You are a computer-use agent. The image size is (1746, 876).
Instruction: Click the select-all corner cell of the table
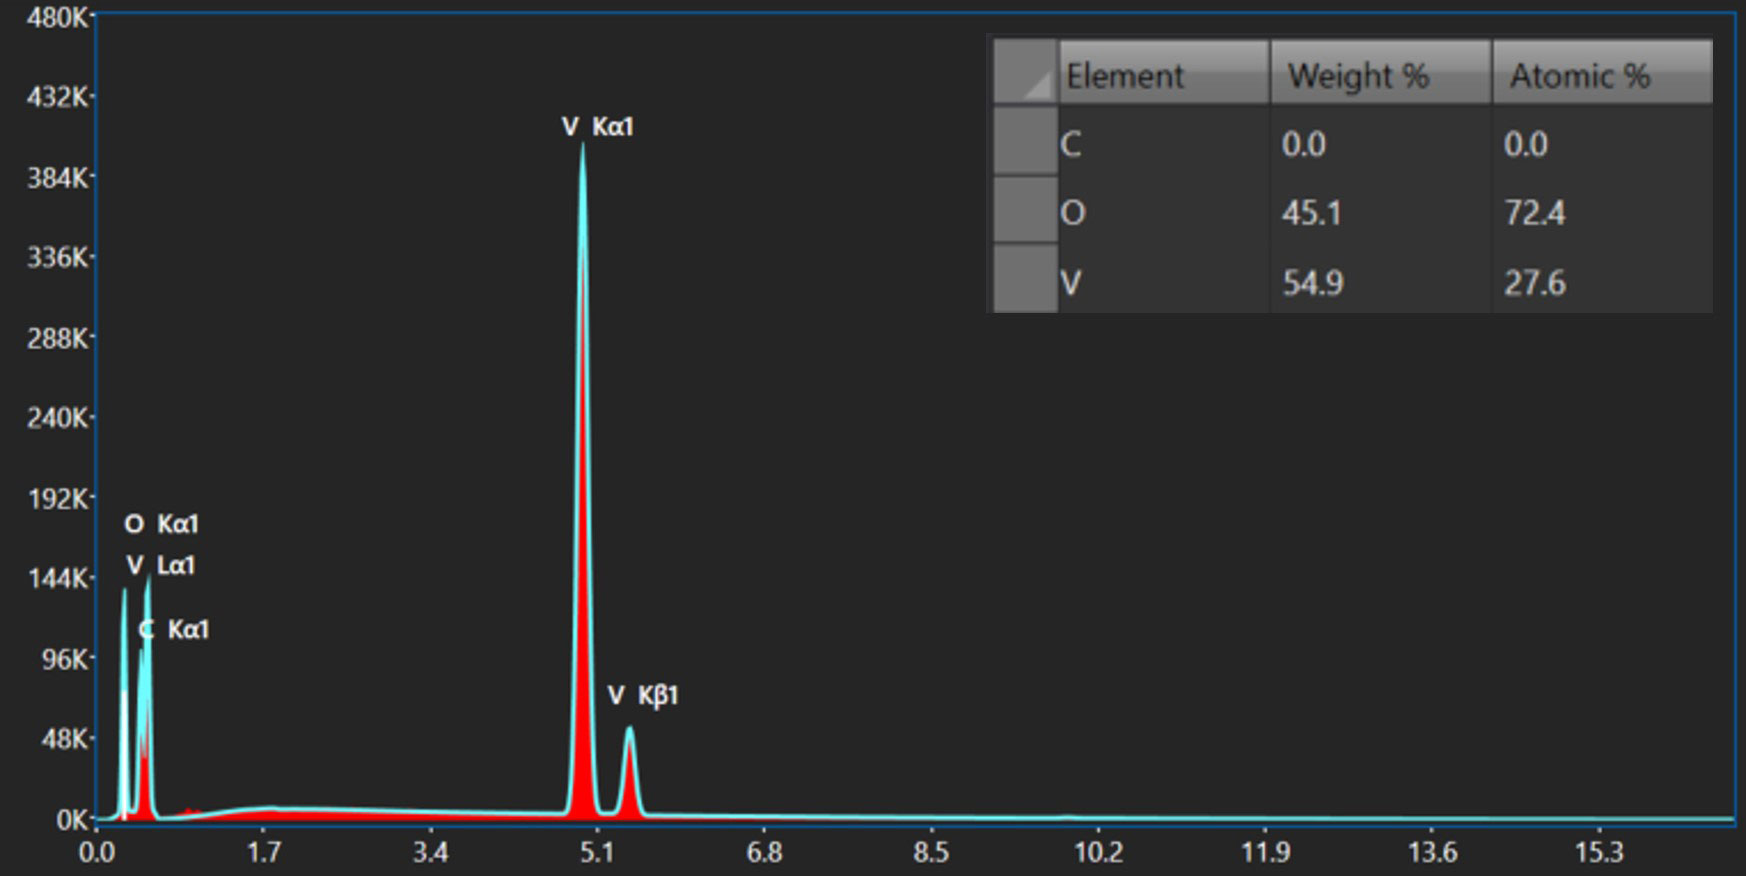[1025, 73]
